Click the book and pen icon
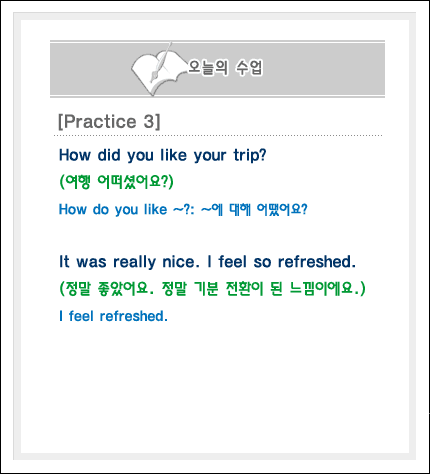This screenshot has width=430, height=474. tap(158, 69)
